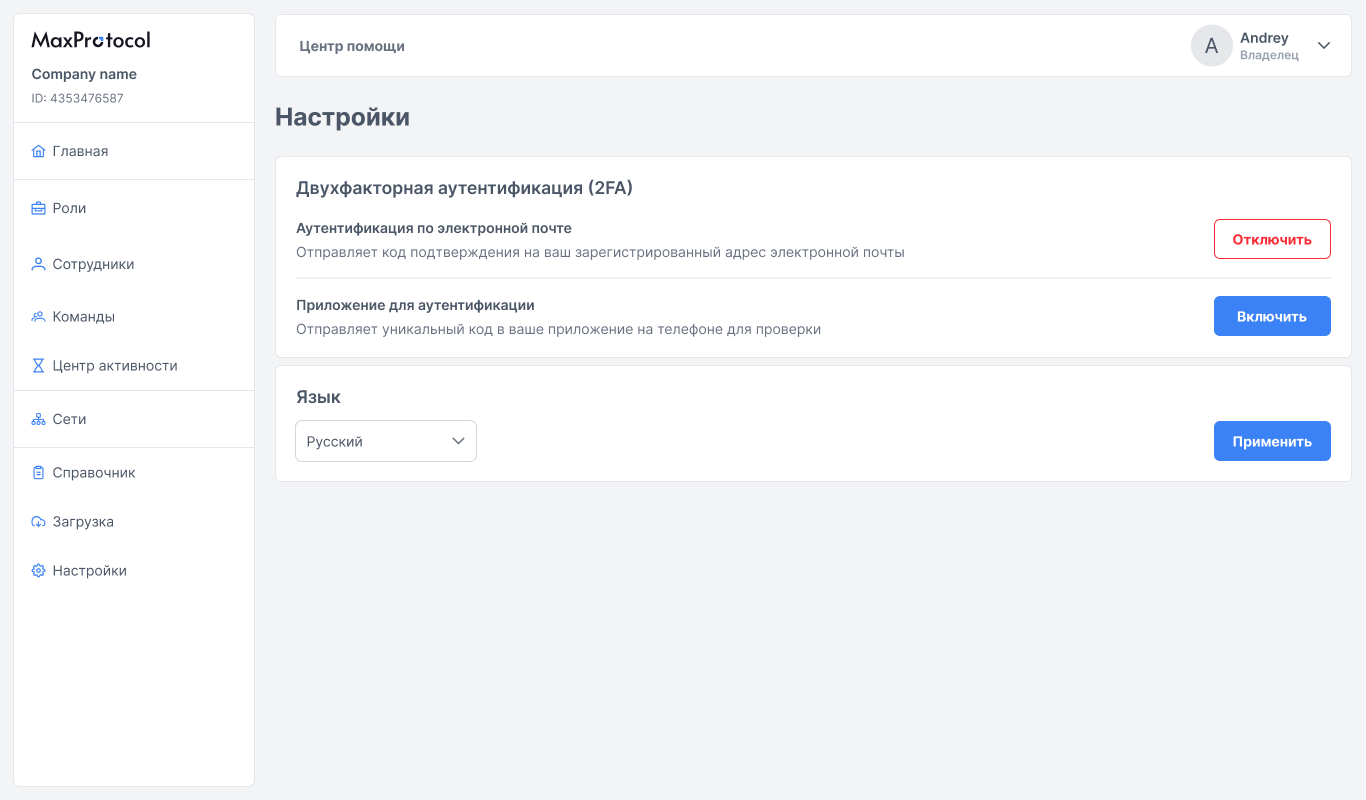Click the briefcase icon beside Роли
1366x800 pixels.
point(38,208)
